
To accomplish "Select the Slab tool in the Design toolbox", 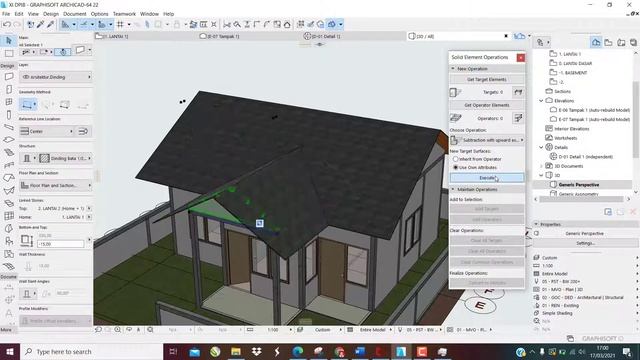I will pos(9,140).
